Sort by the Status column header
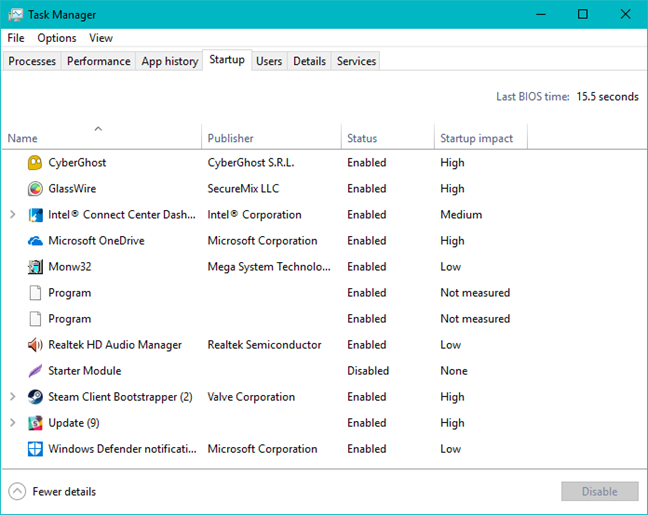 pos(388,136)
